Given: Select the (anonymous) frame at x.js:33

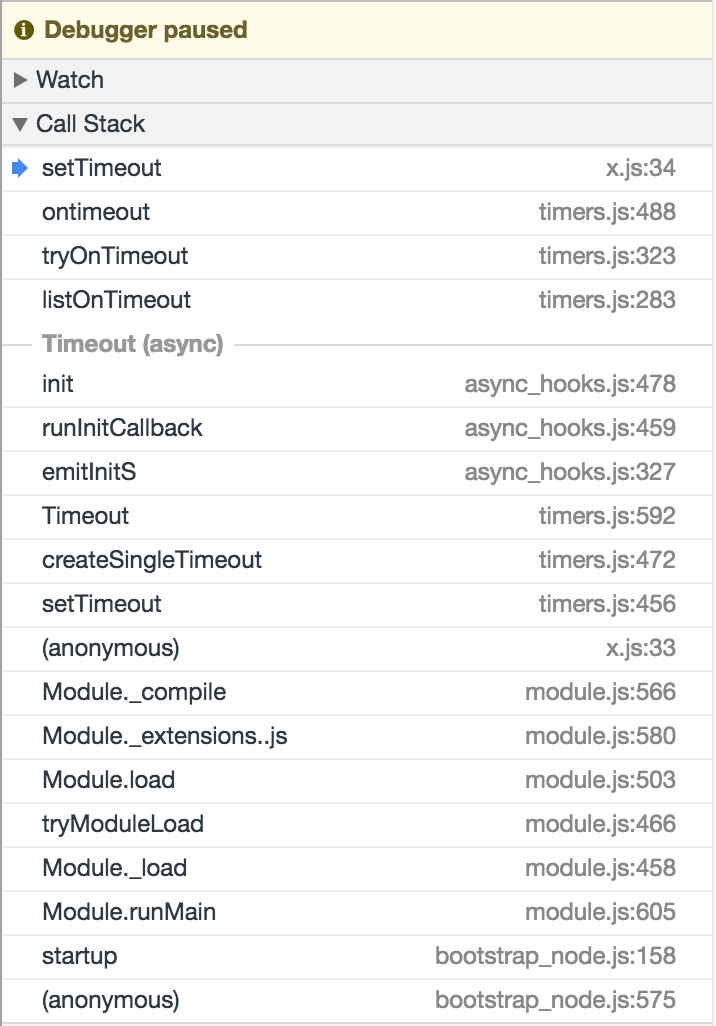Looking at the screenshot, I should (357, 648).
